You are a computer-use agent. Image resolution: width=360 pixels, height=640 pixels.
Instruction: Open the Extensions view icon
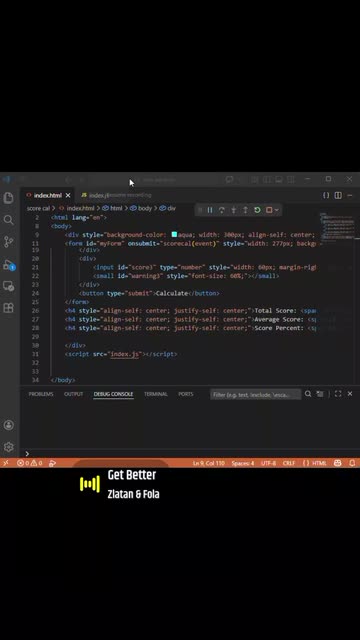point(9,308)
